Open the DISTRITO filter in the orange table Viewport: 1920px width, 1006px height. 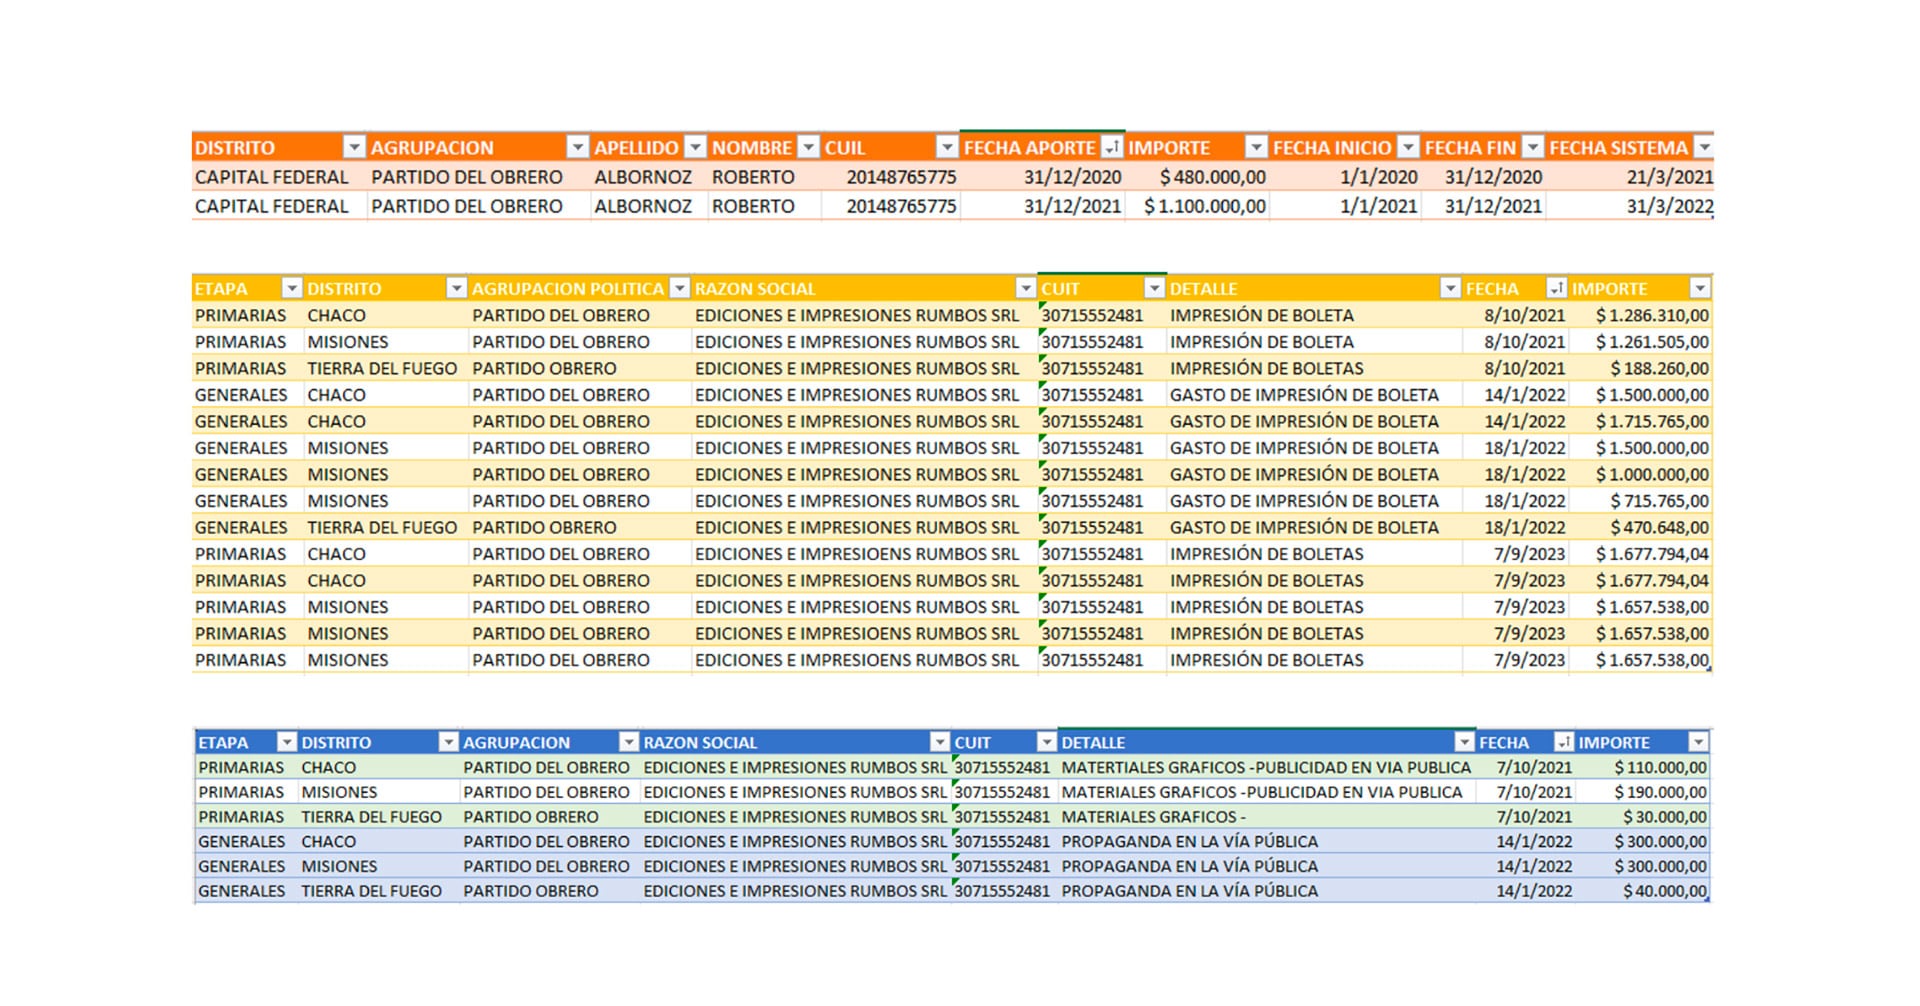click(354, 148)
